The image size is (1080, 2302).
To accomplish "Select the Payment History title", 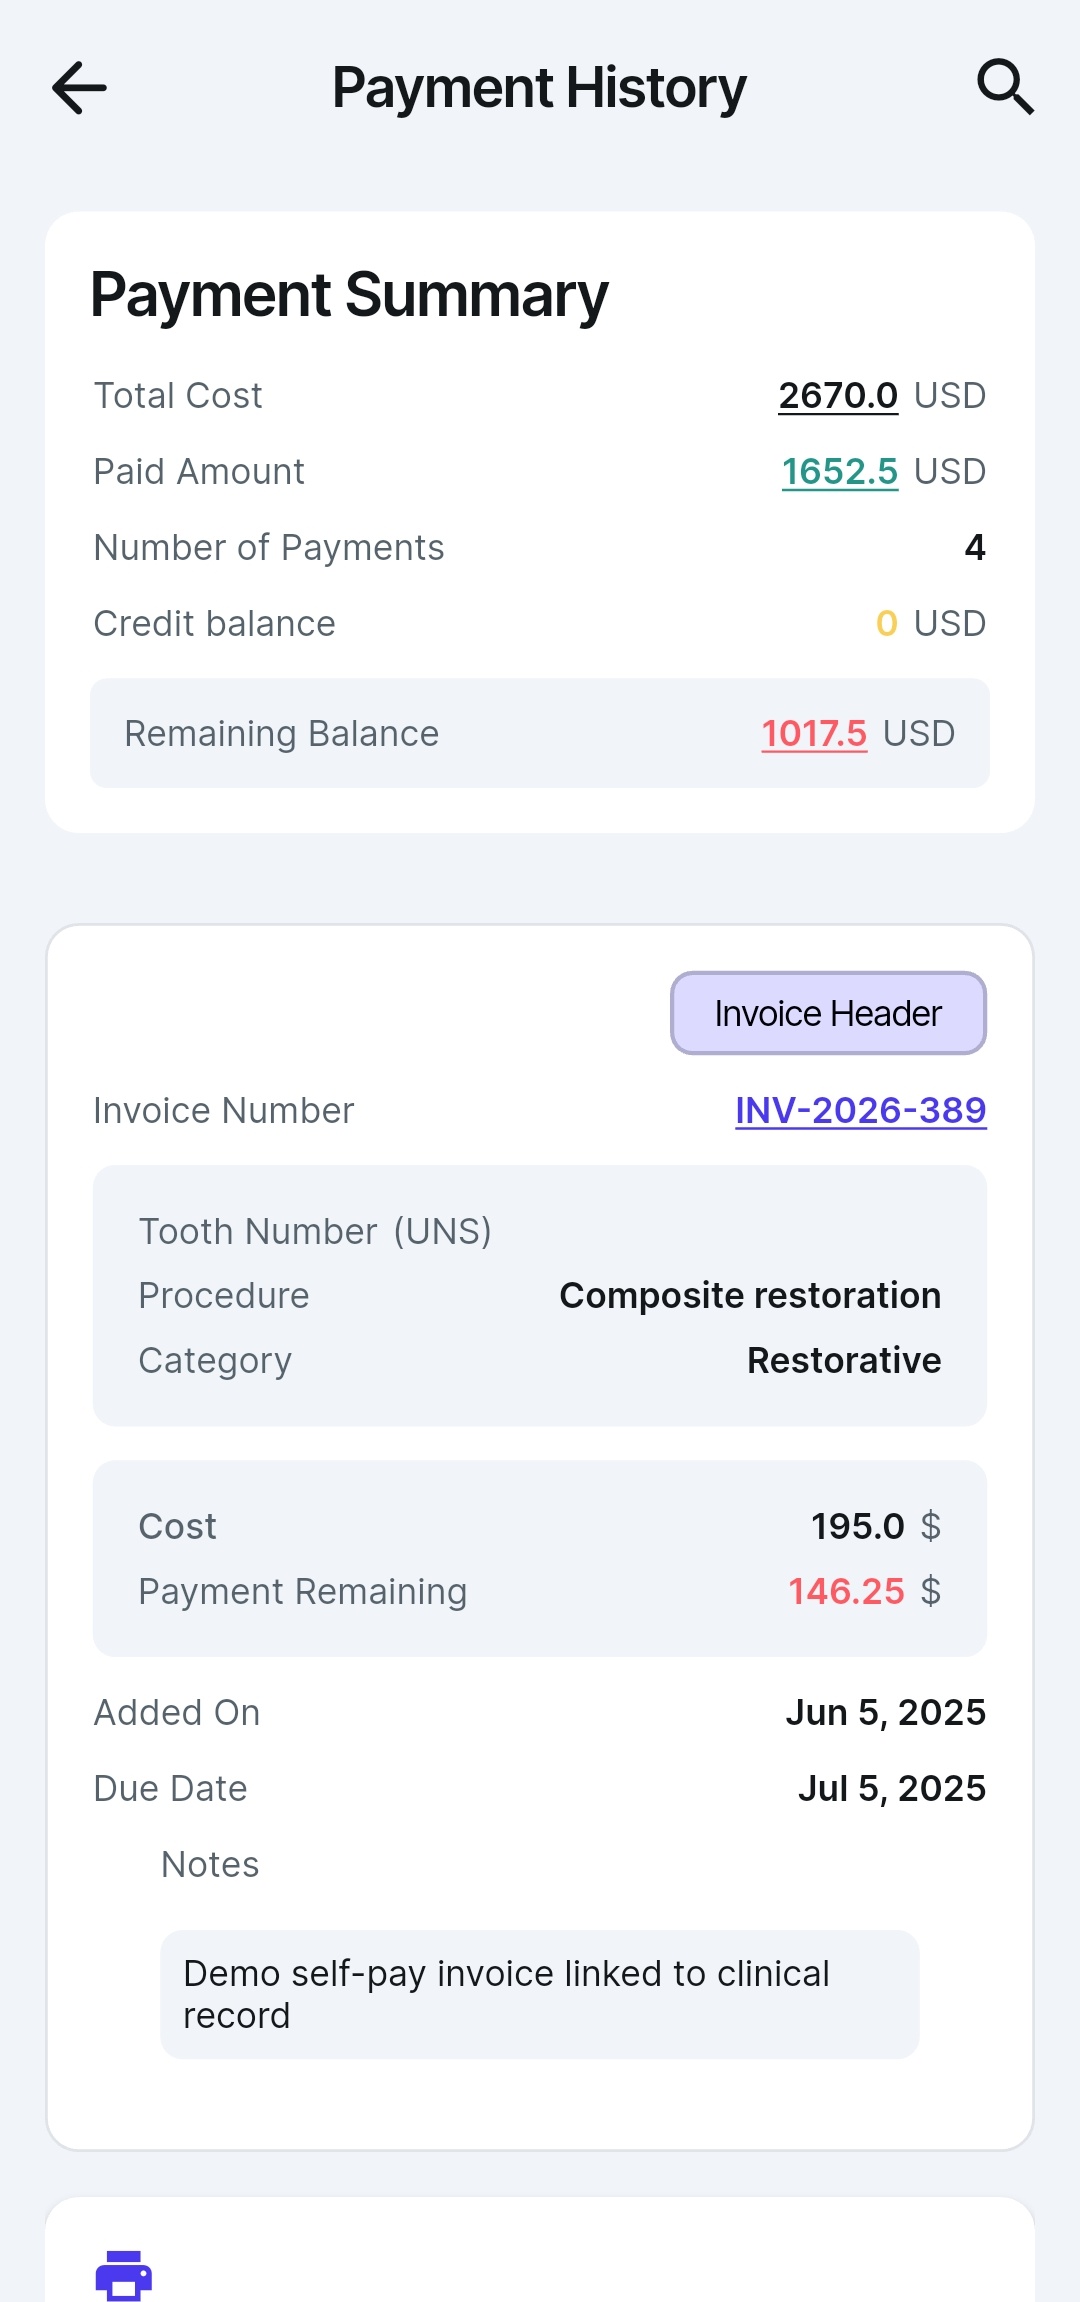I will click(x=539, y=88).
